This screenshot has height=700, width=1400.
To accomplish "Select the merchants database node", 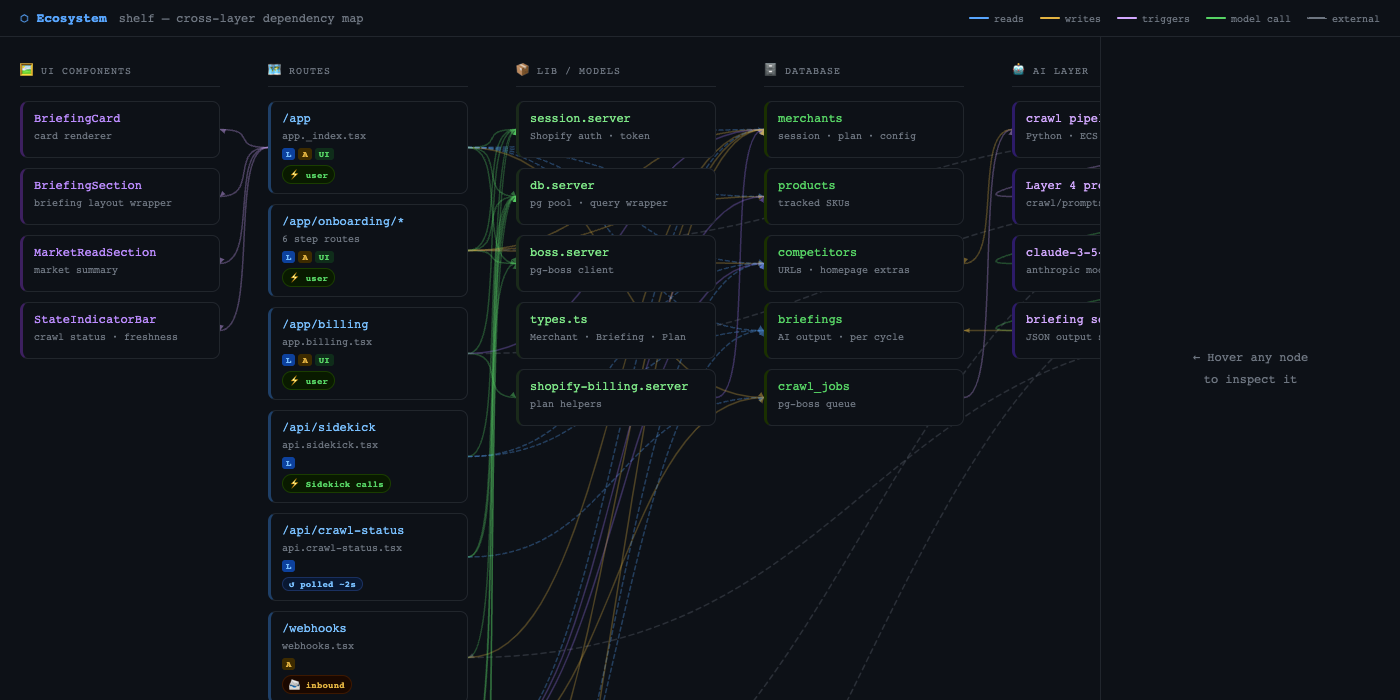I will click(864, 129).
